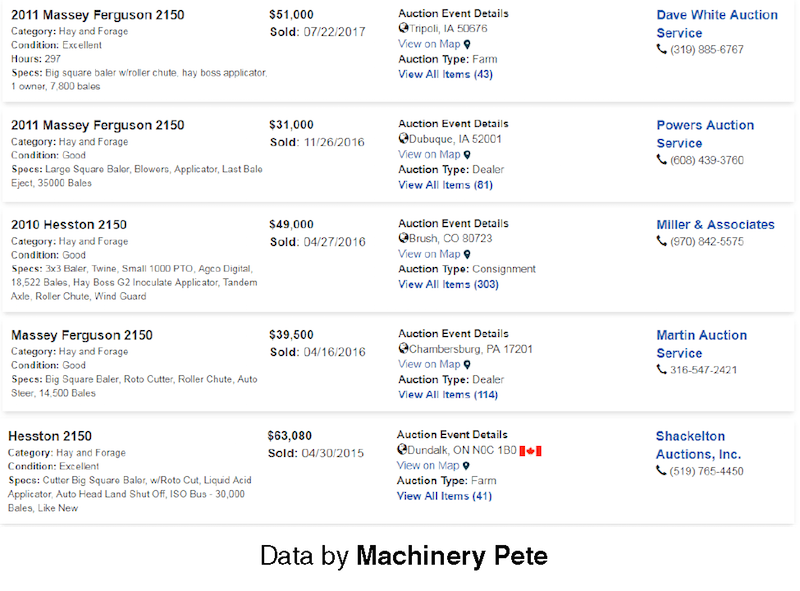Click globe icon beside Tripoli, IA 50676
The height and width of the screenshot is (591, 800).
coord(403,29)
